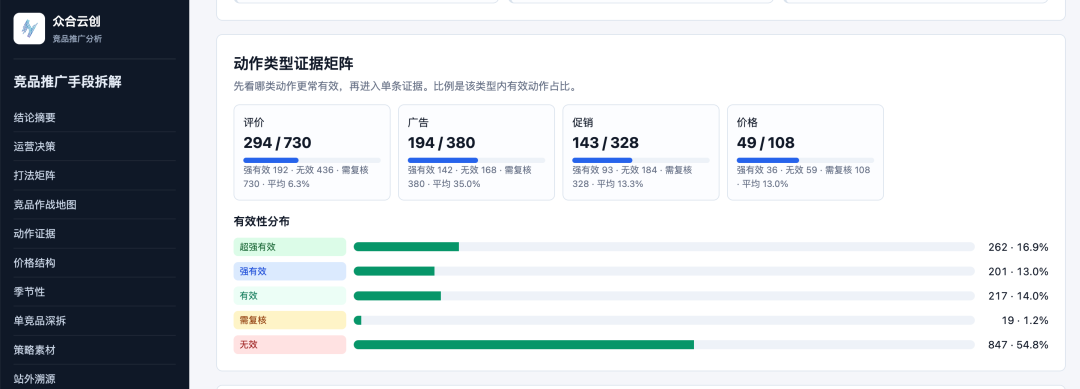Image resolution: width=1080 pixels, height=389 pixels.
Task: Click the 评价 card progress bar
Action: (x=312, y=160)
